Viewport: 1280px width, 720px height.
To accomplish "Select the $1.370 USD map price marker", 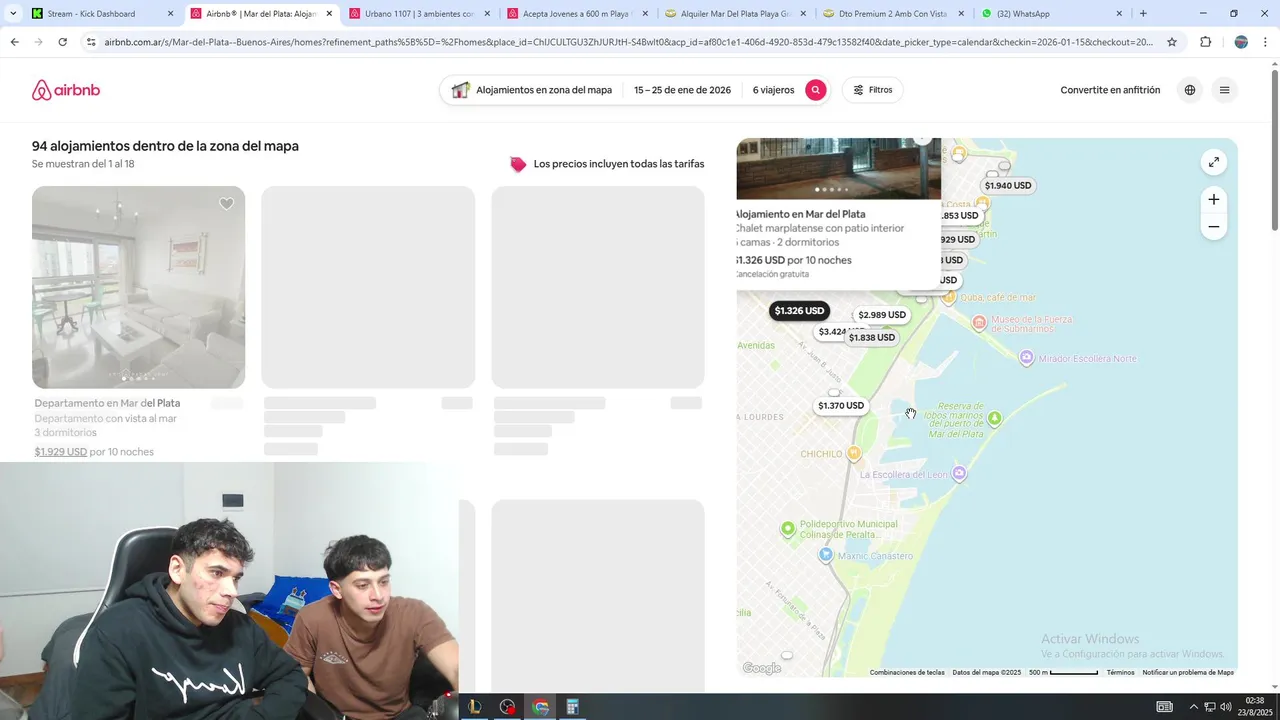I will pyautogui.click(x=841, y=406).
